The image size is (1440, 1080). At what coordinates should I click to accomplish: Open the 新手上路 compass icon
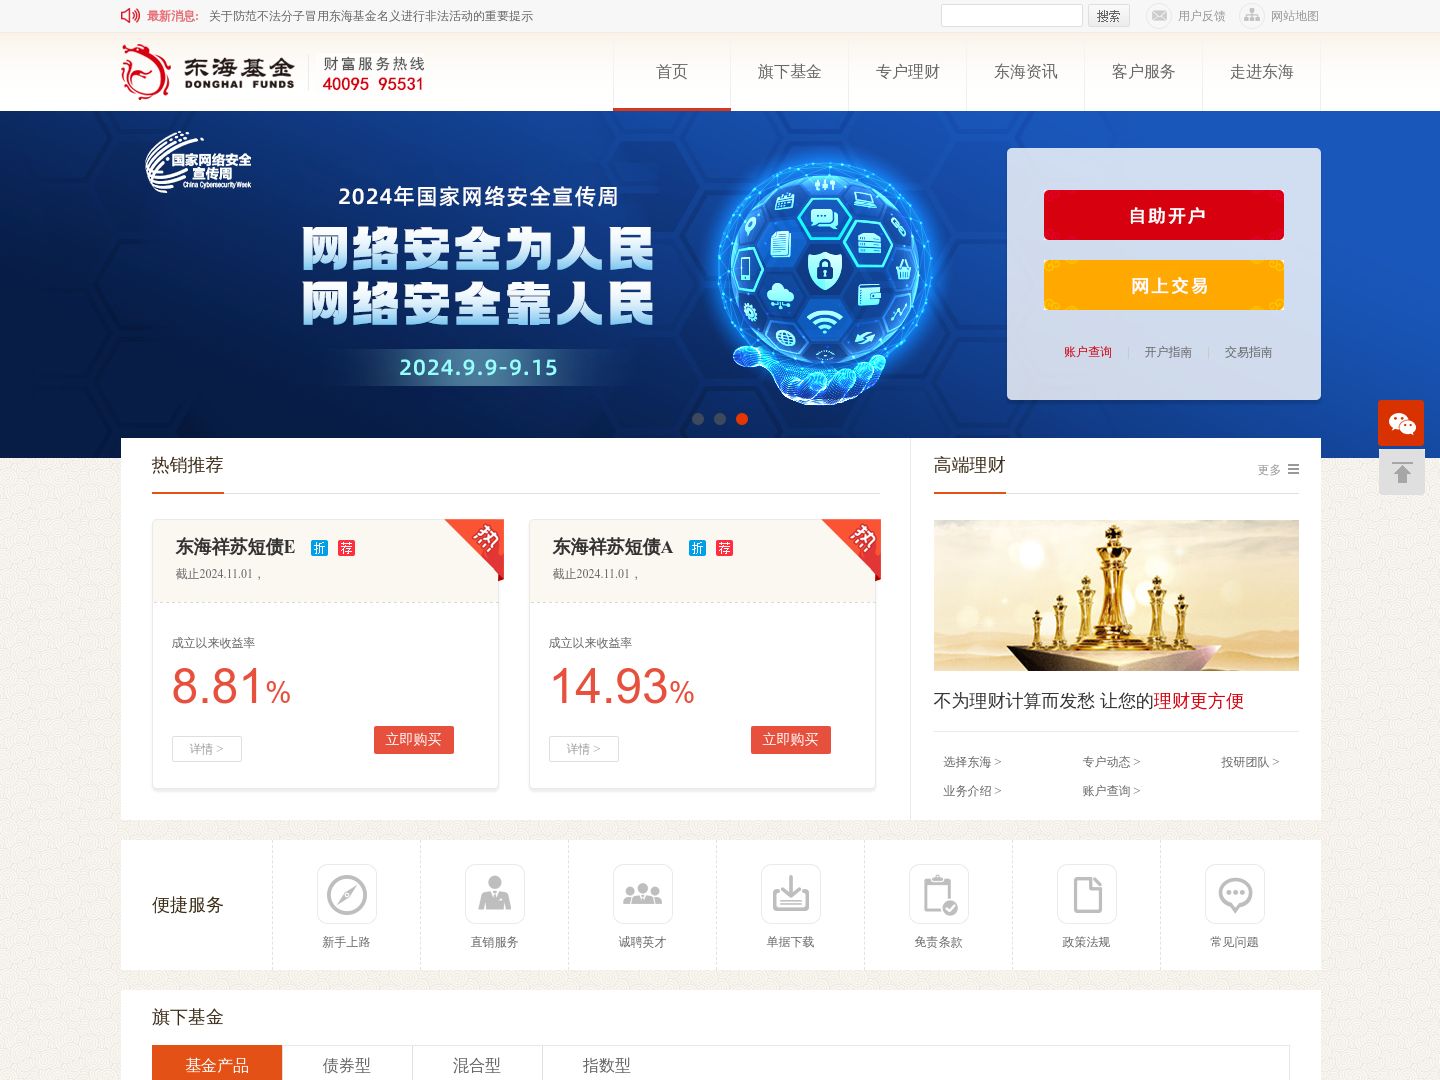(x=346, y=894)
